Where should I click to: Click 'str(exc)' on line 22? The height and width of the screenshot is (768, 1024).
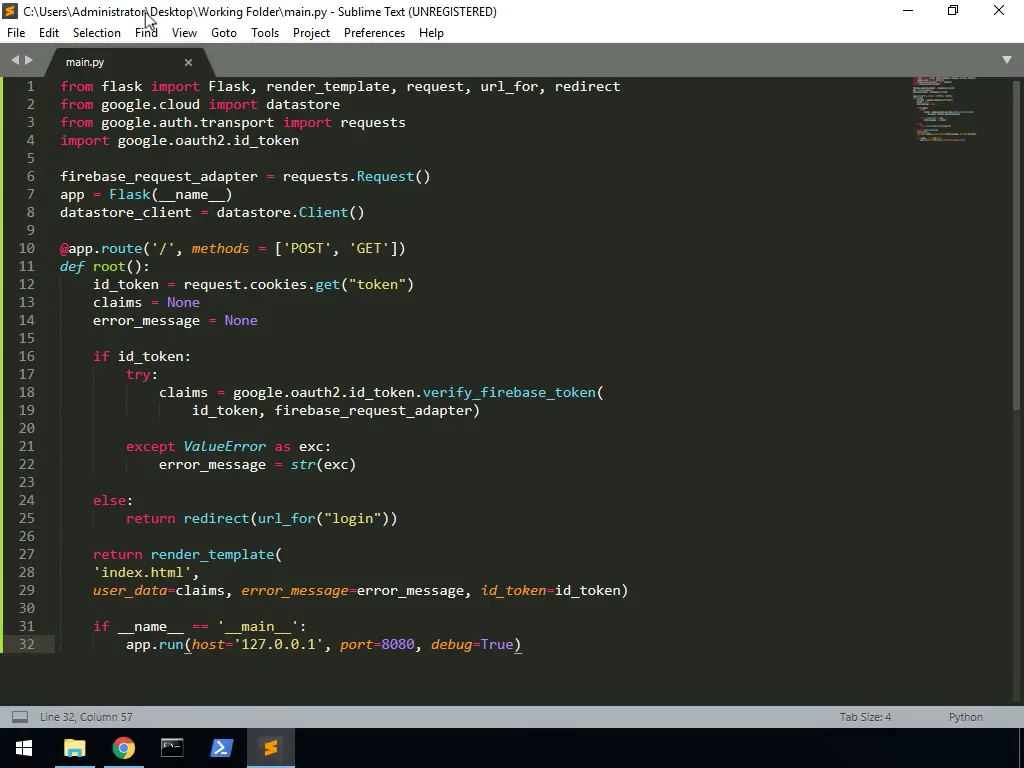[x=323, y=464]
